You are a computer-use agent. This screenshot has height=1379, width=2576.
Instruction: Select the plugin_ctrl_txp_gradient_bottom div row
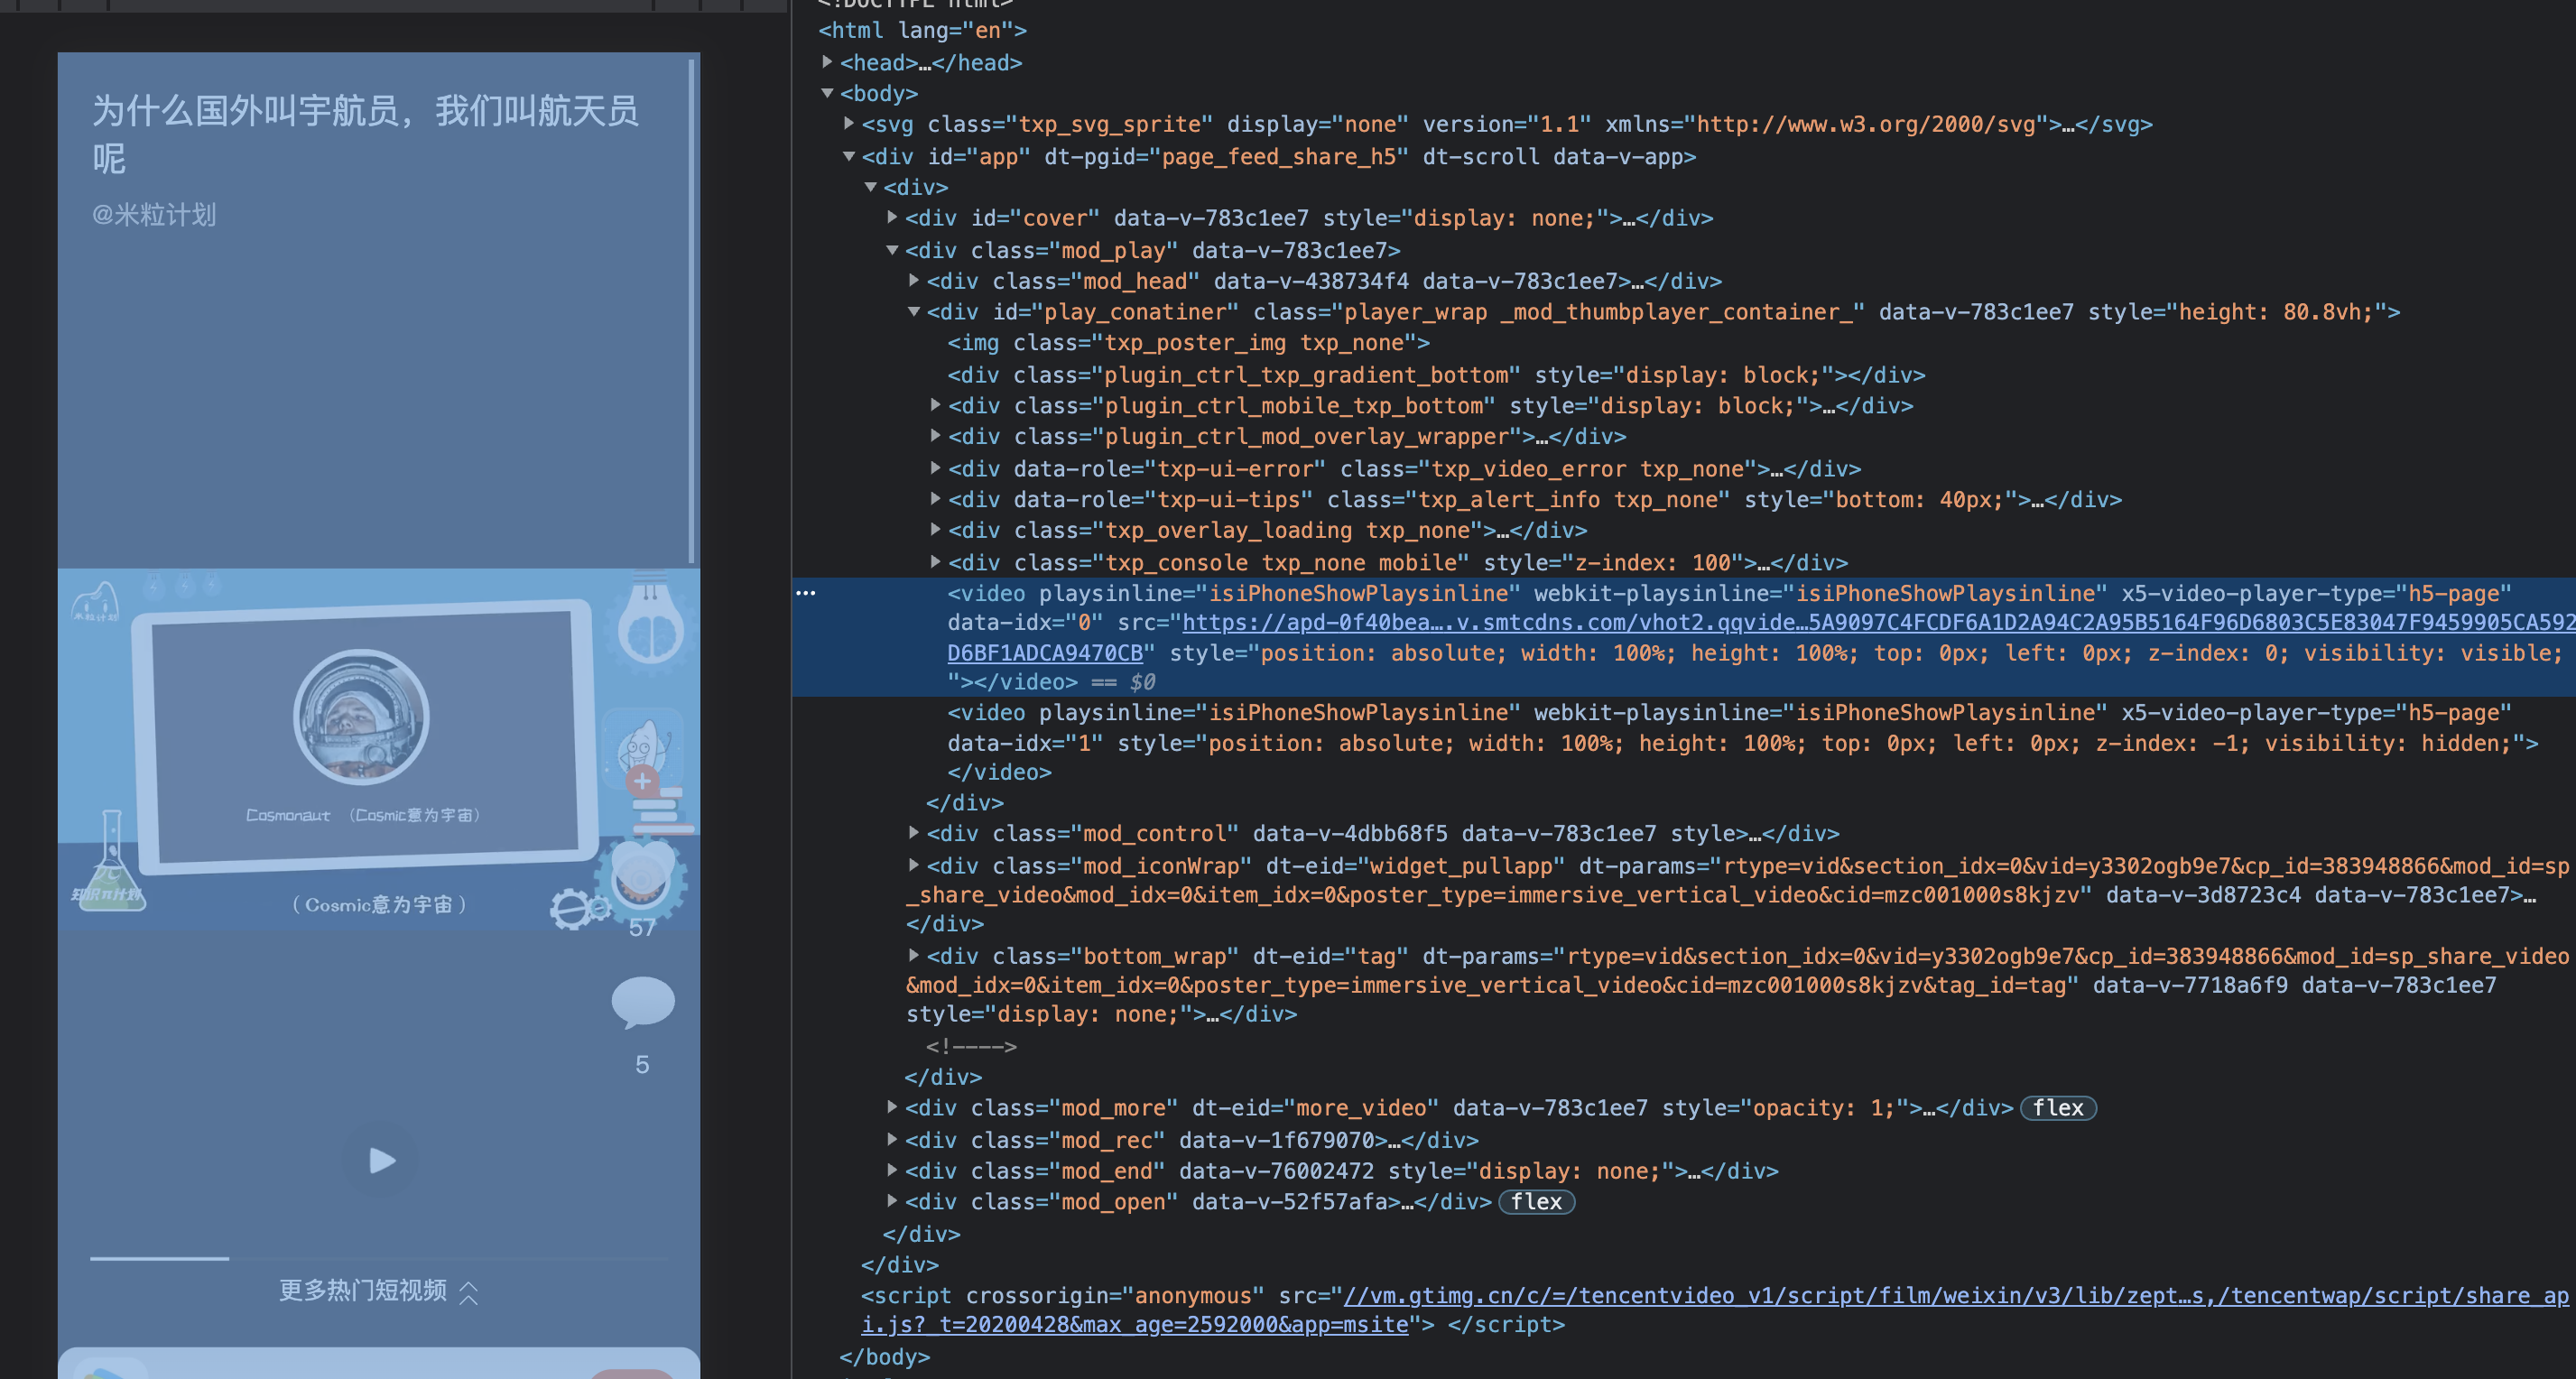click(1436, 375)
